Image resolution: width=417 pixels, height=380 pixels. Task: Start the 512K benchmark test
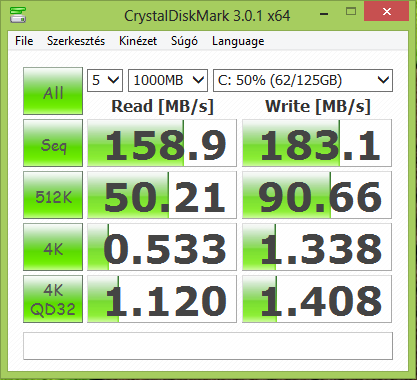pos(53,195)
